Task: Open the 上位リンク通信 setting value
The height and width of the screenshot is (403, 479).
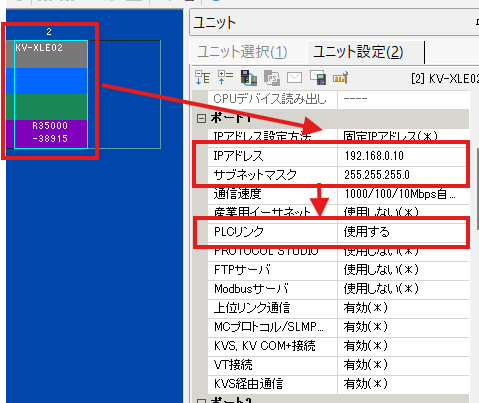Action: click(x=366, y=307)
